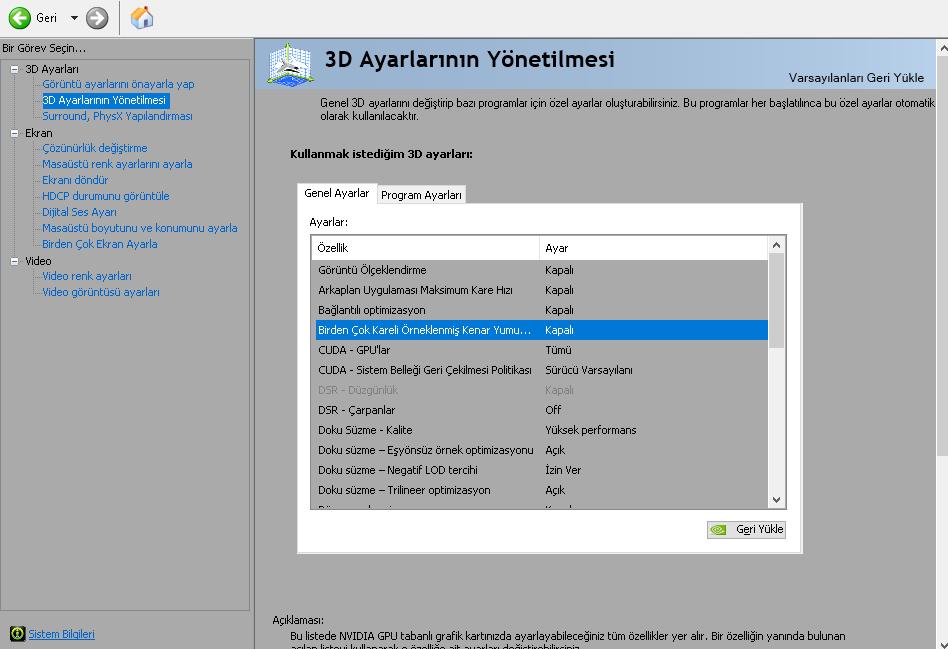Image resolution: width=948 pixels, height=649 pixels.
Task: Click the Yüksek performans setting value
Action: click(591, 430)
